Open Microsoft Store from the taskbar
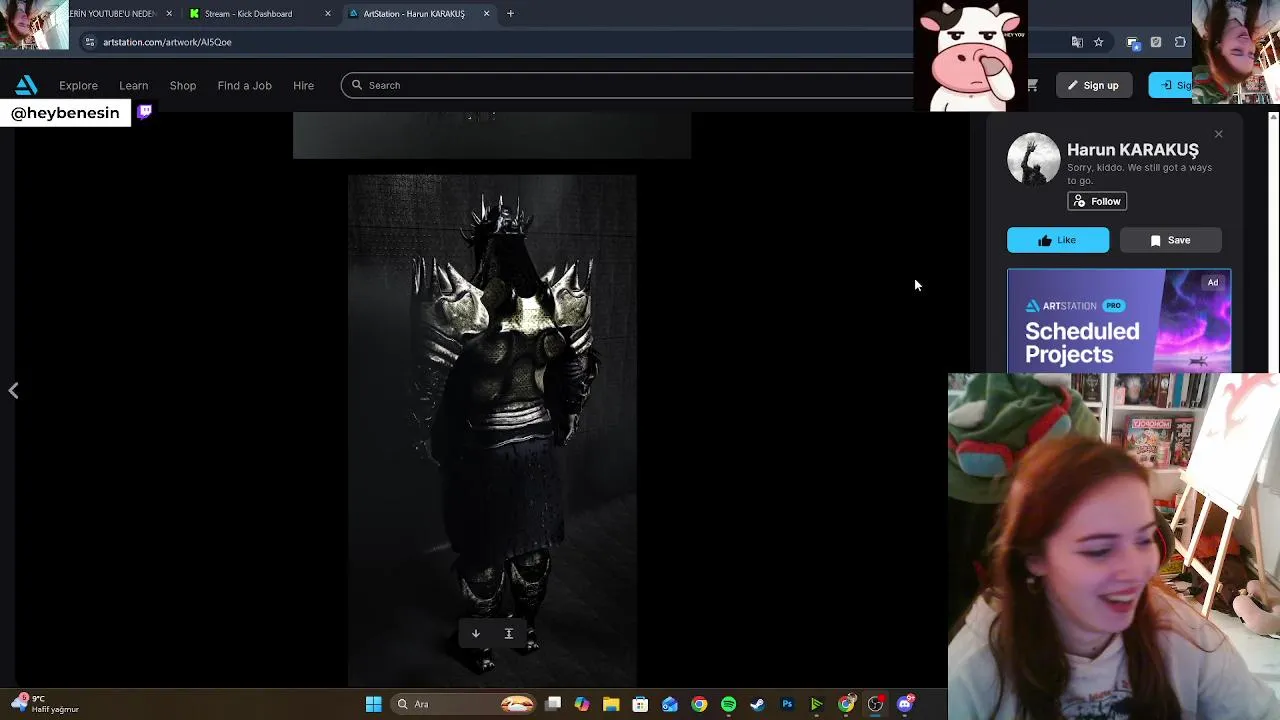 640,704
